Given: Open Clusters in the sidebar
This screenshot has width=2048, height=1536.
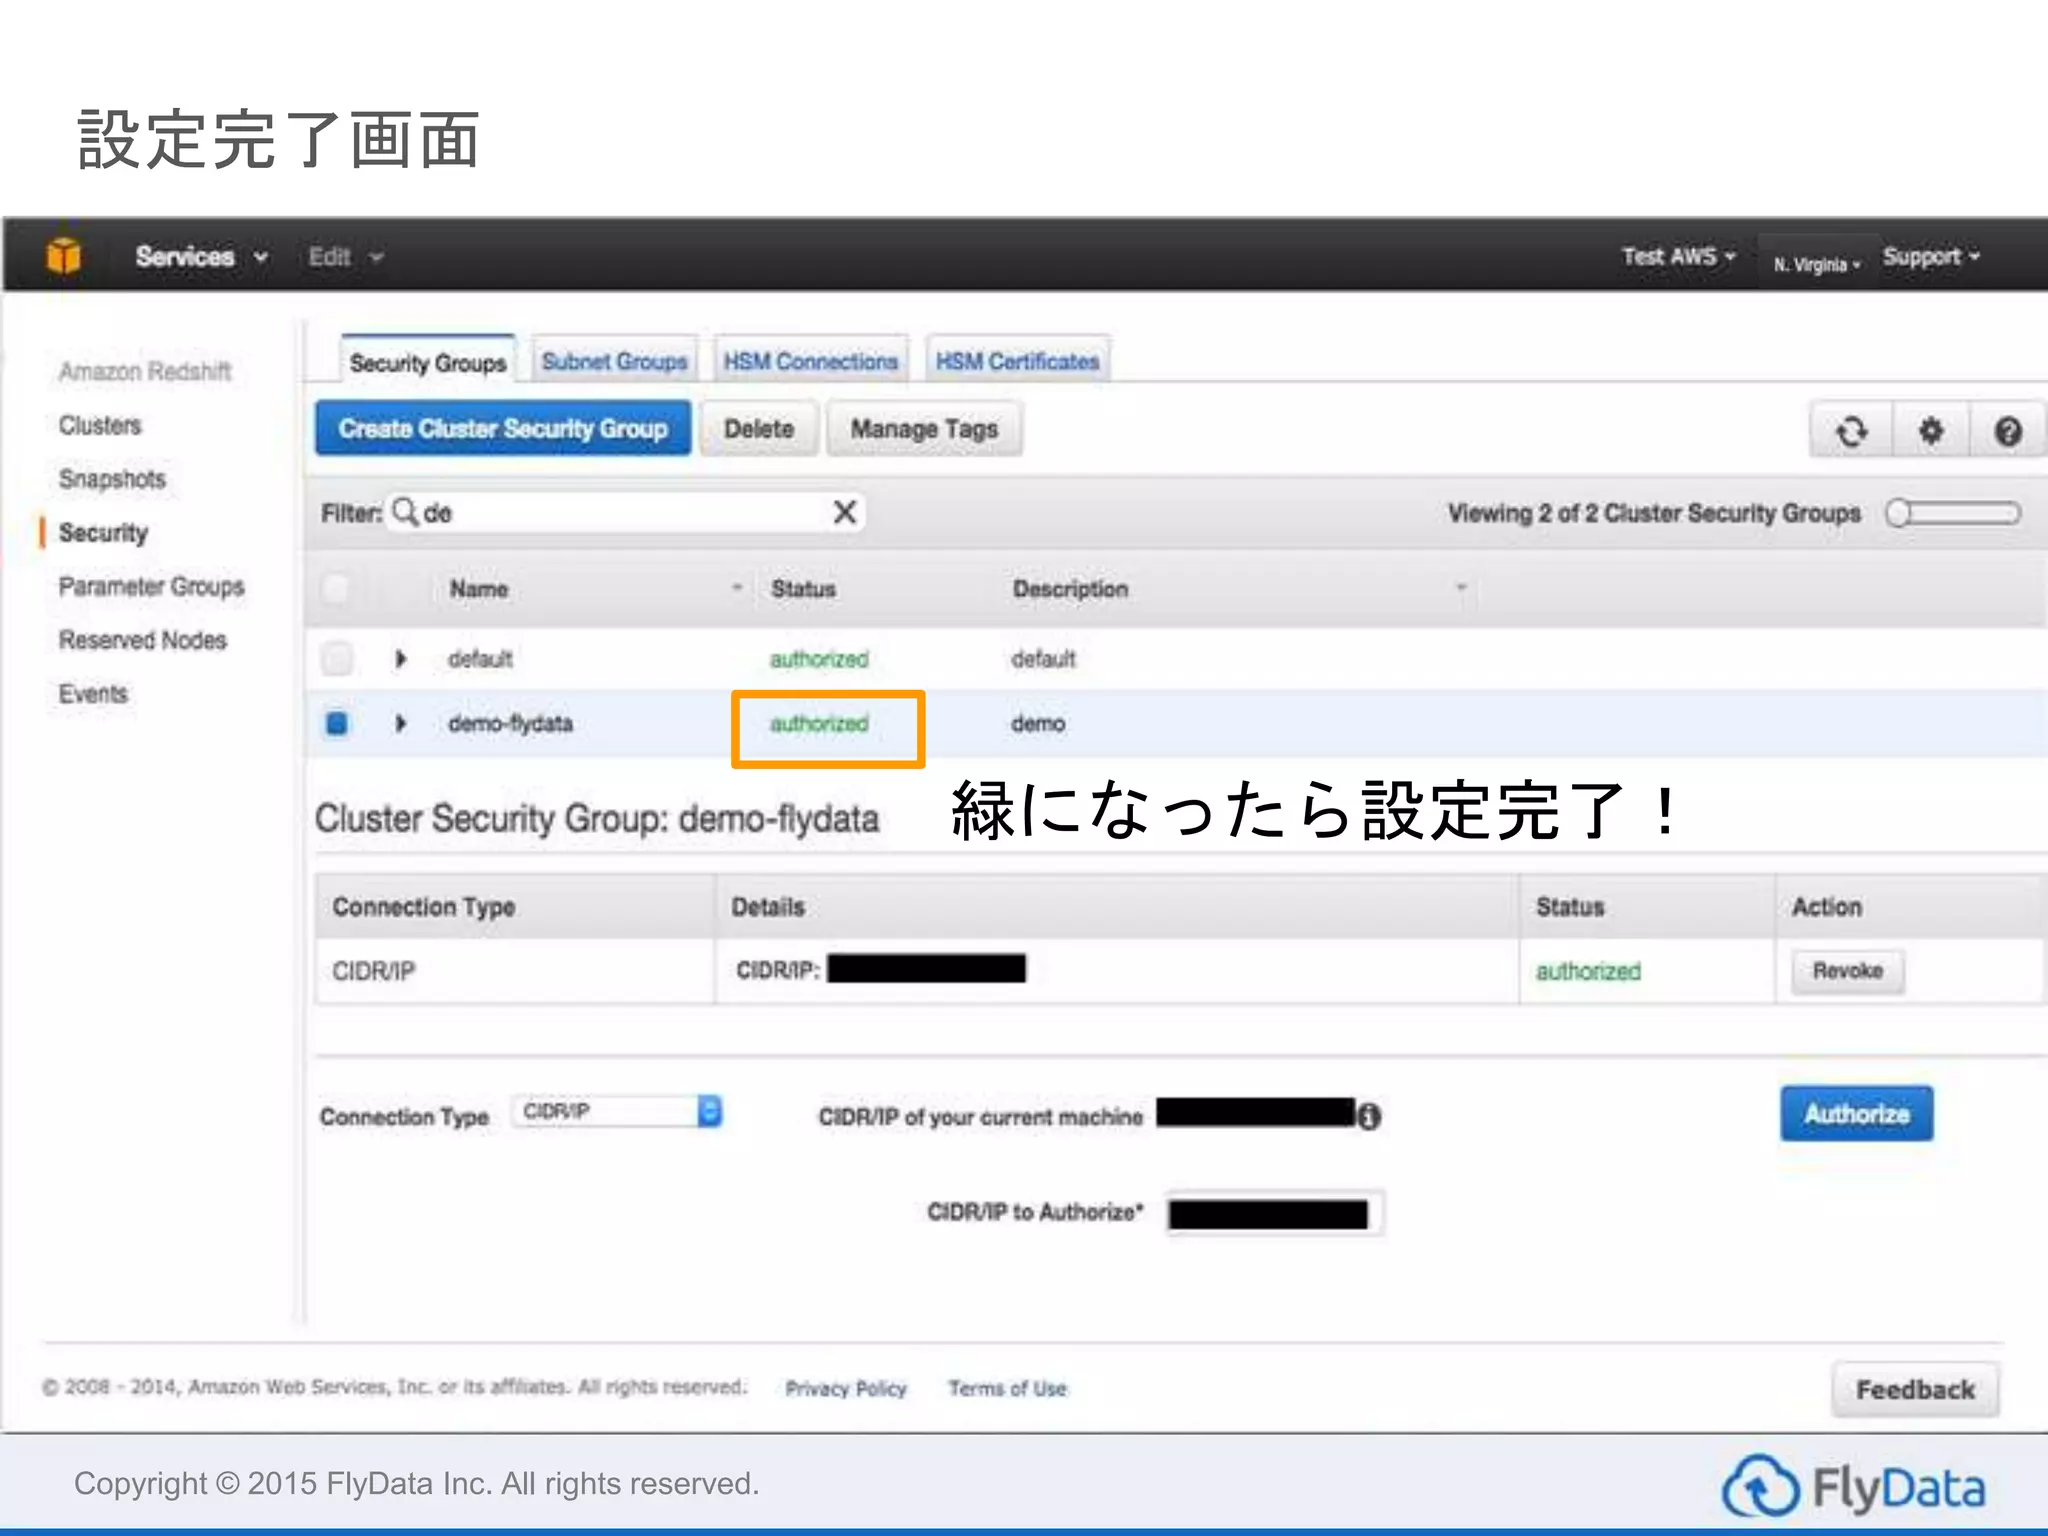Looking at the screenshot, I should (100, 425).
